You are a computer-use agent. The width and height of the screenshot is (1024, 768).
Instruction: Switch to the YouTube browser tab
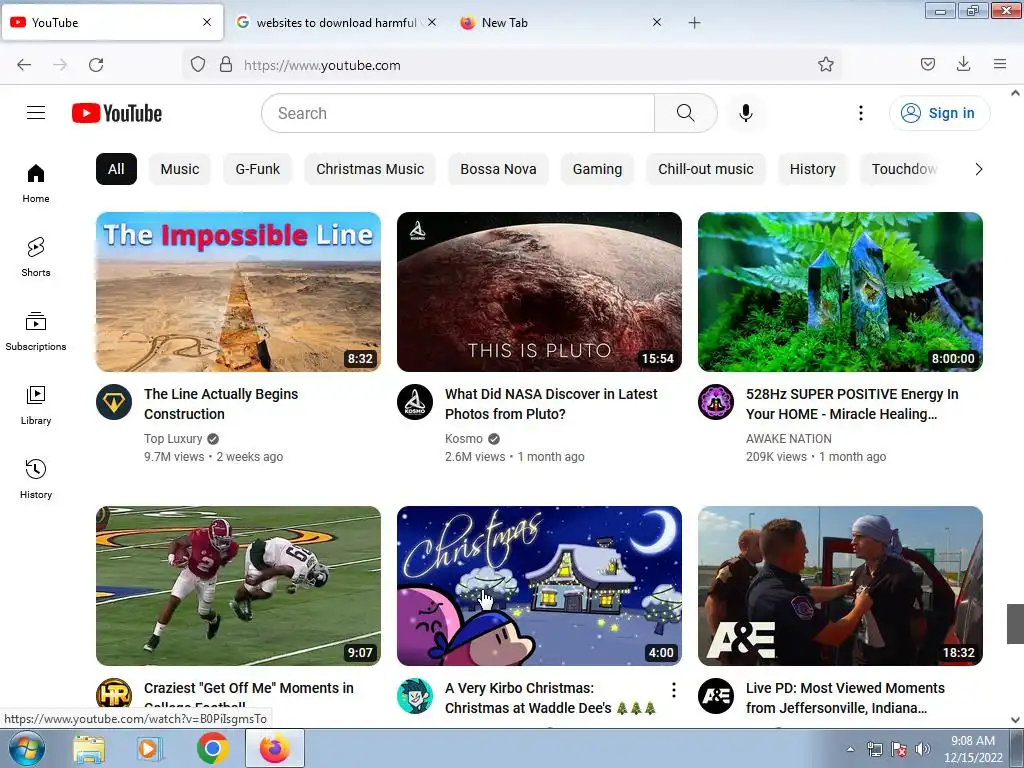pyautogui.click(x=112, y=22)
